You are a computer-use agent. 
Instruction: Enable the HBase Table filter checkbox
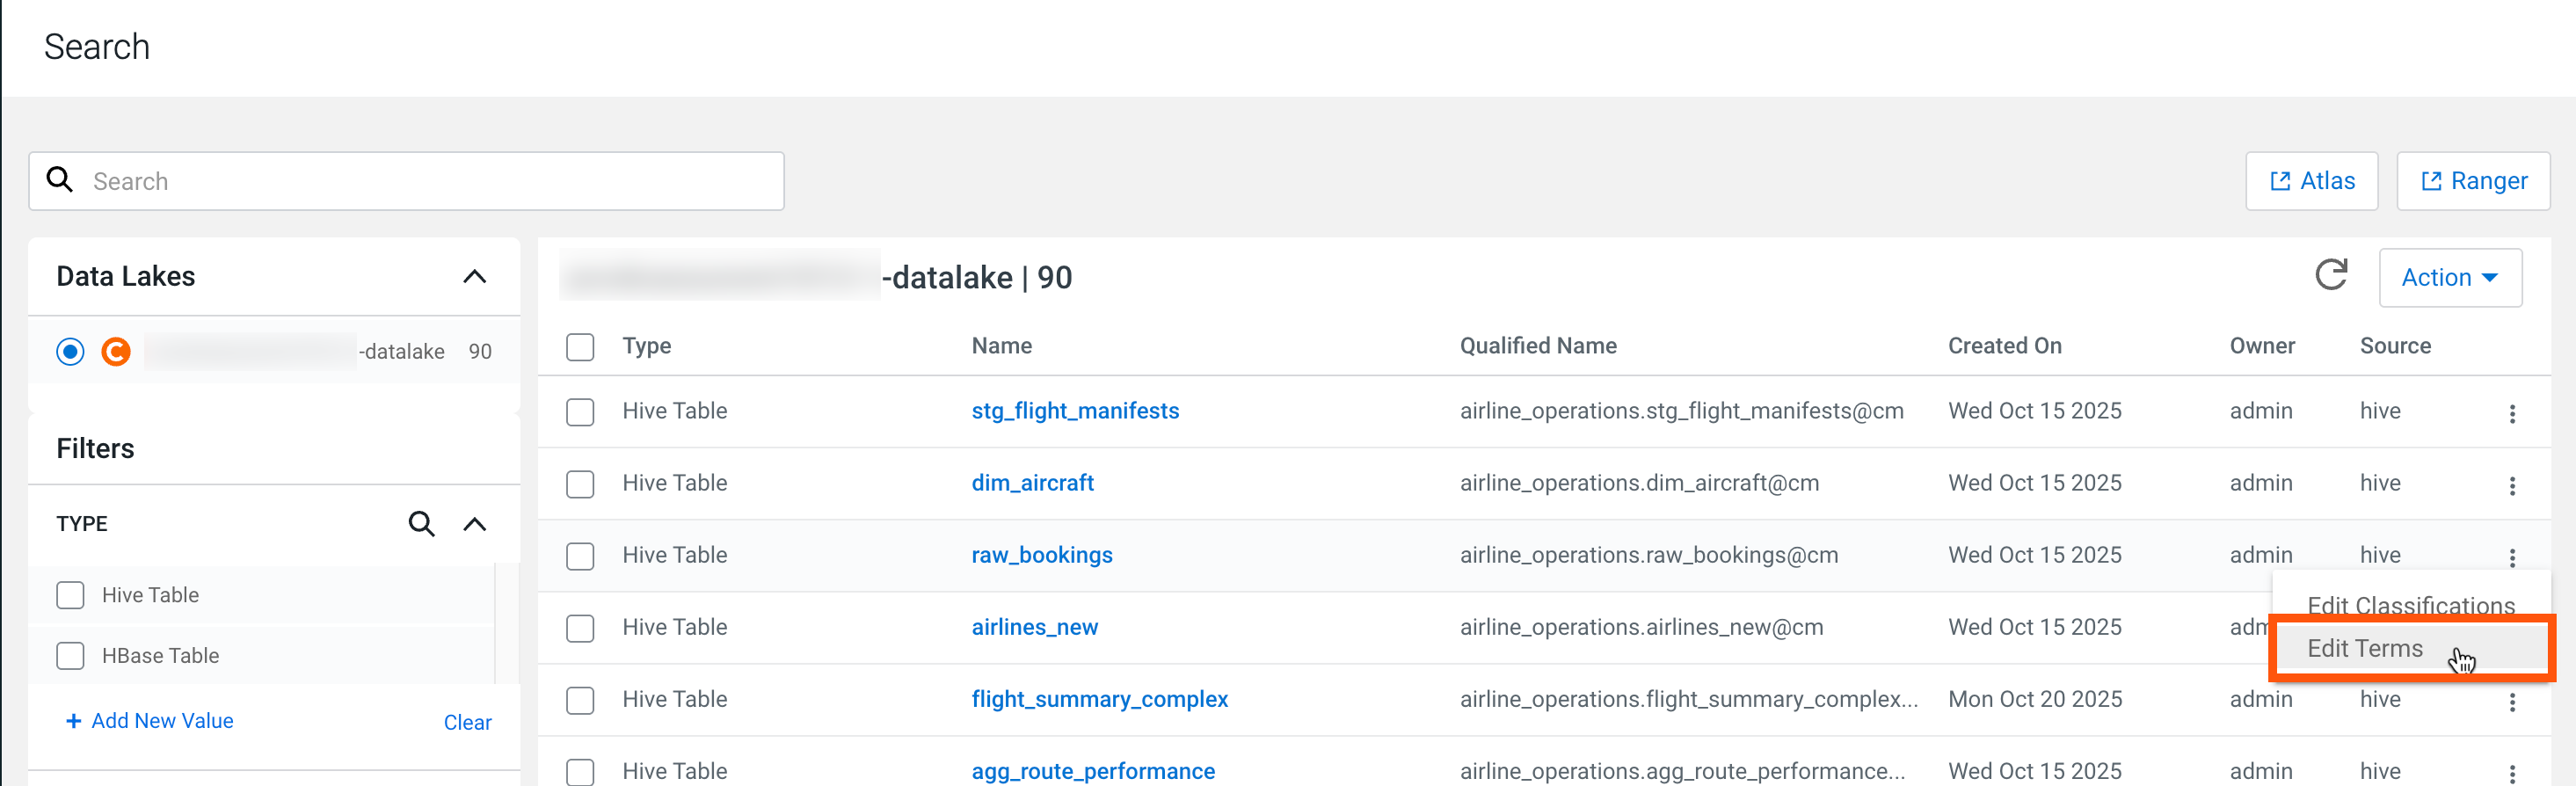point(70,656)
